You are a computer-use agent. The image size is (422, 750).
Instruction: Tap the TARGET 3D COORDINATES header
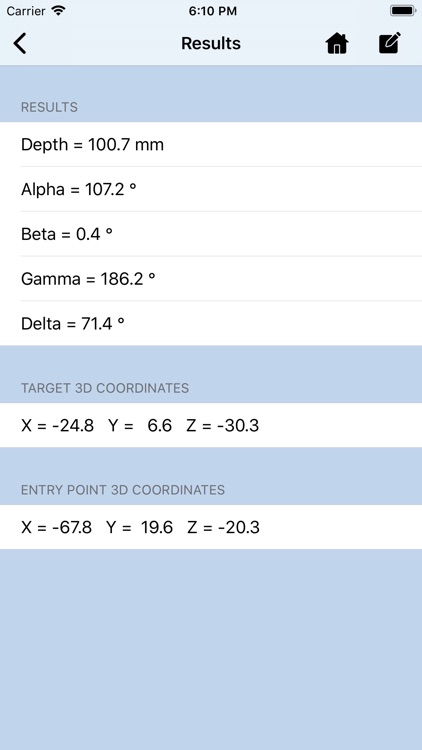[x=105, y=388]
